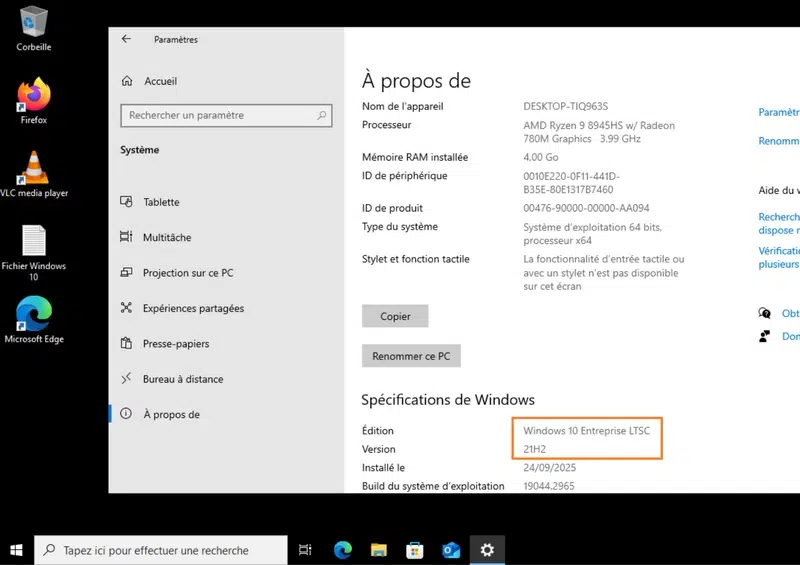This screenshot has width=800, height=565.
Task: Click the Système section heading
Action: 140,150
